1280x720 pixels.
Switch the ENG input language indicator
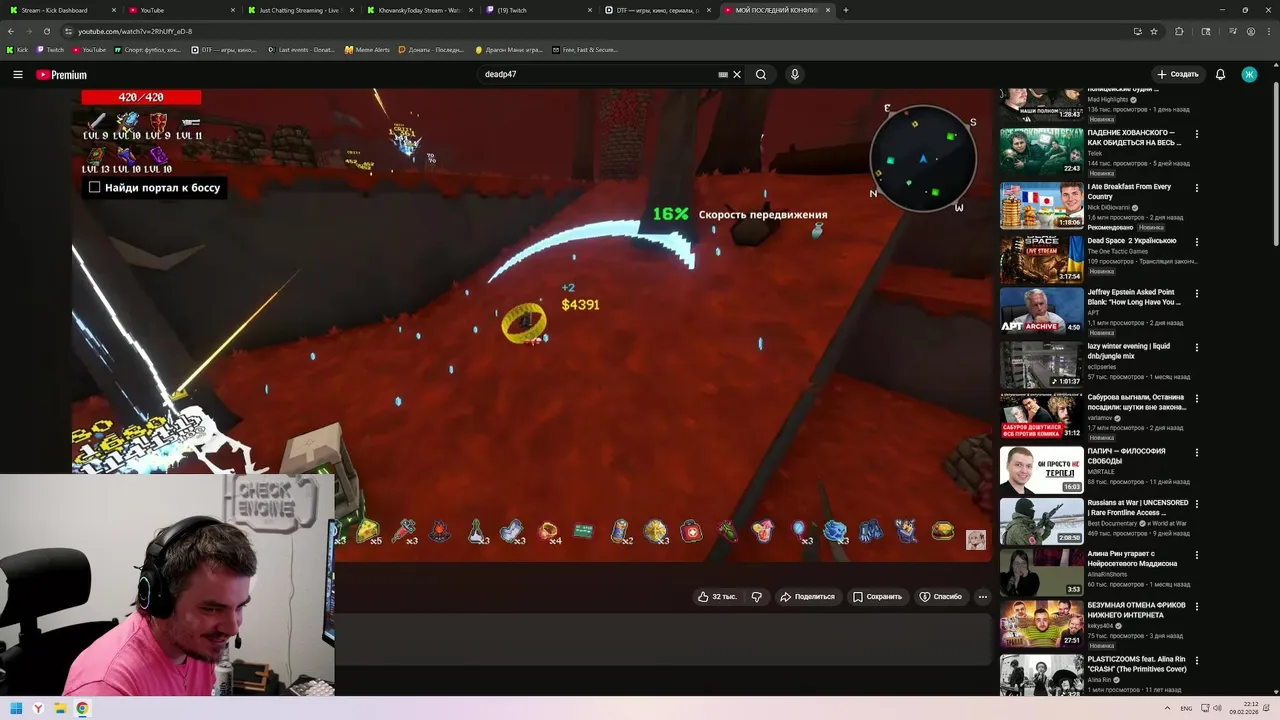point(1186,708)
